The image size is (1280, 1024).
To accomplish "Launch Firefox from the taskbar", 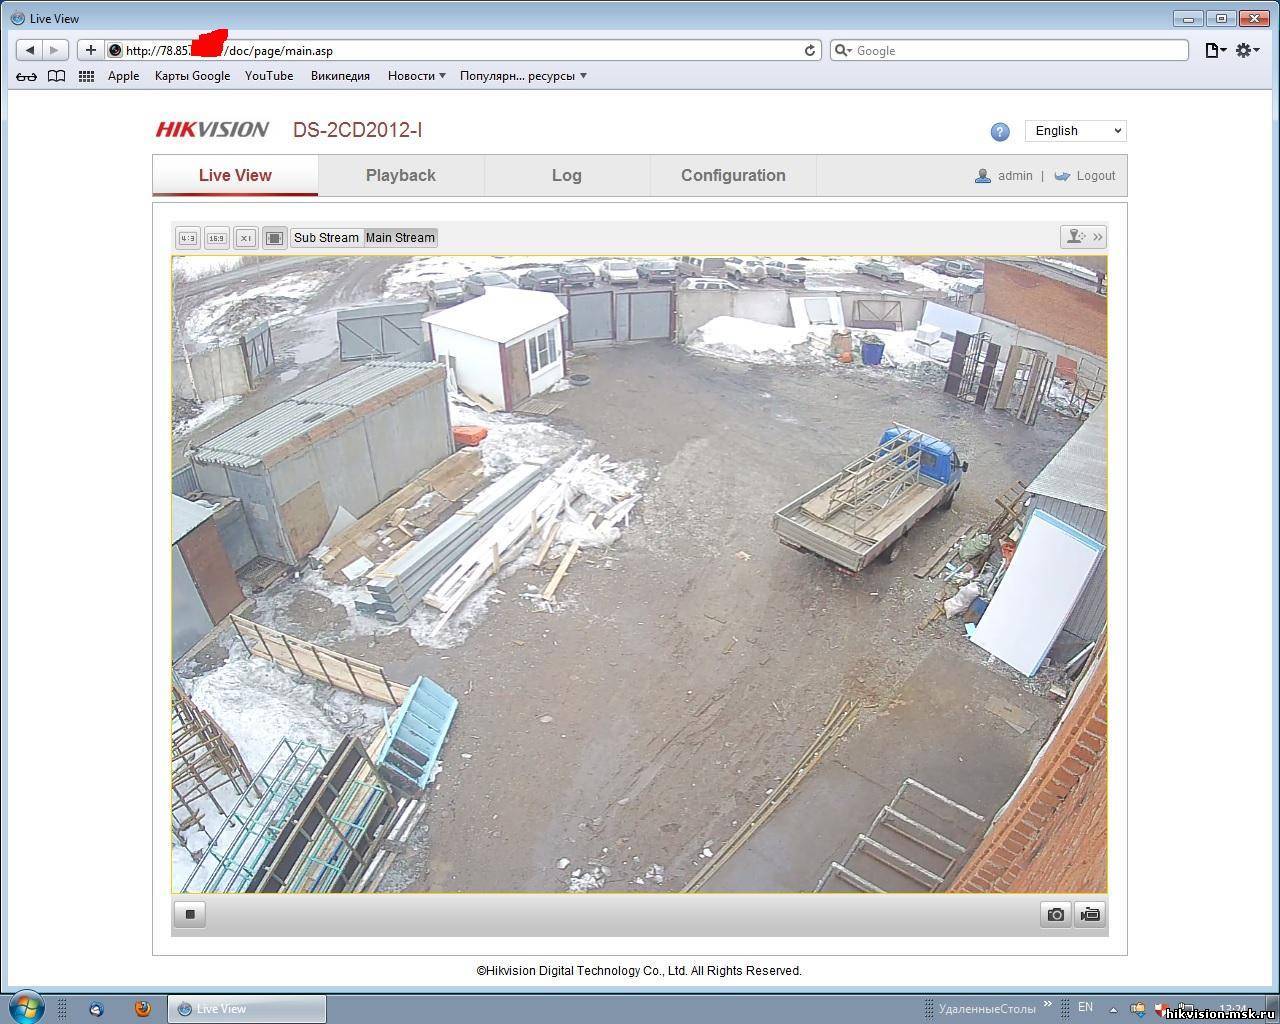I will [143, 1009].
